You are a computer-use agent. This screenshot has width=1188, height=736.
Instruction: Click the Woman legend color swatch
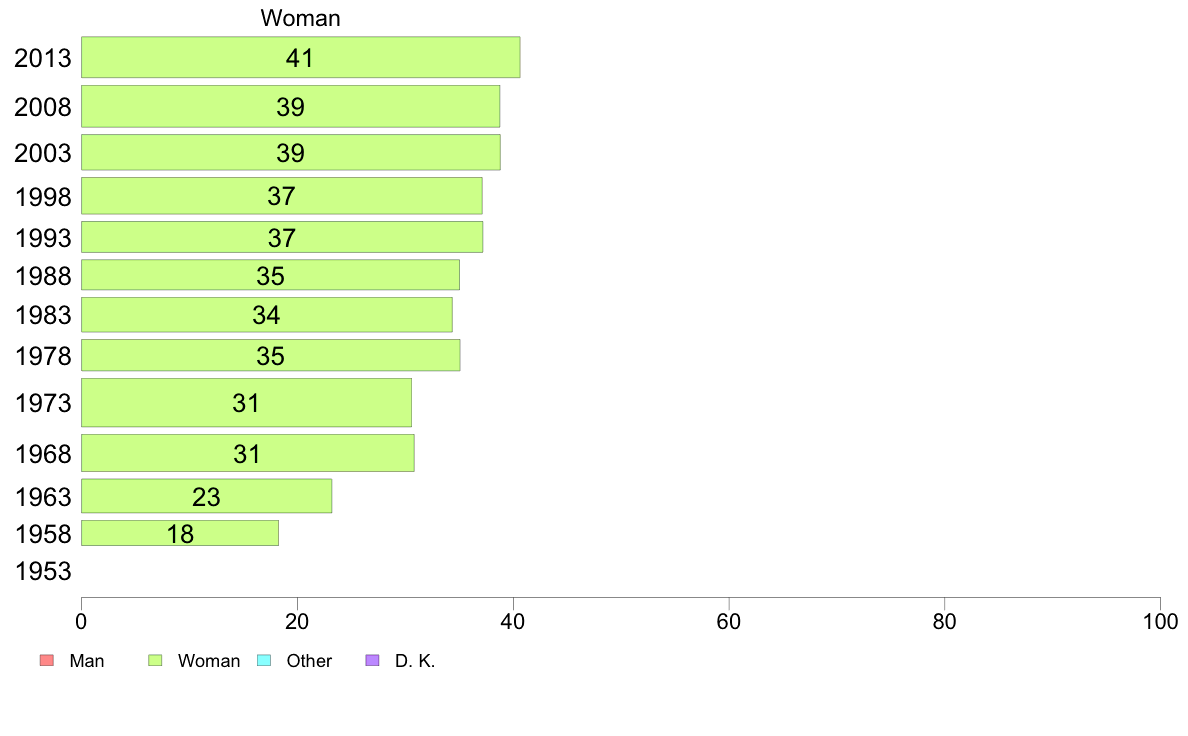(155, 660)
